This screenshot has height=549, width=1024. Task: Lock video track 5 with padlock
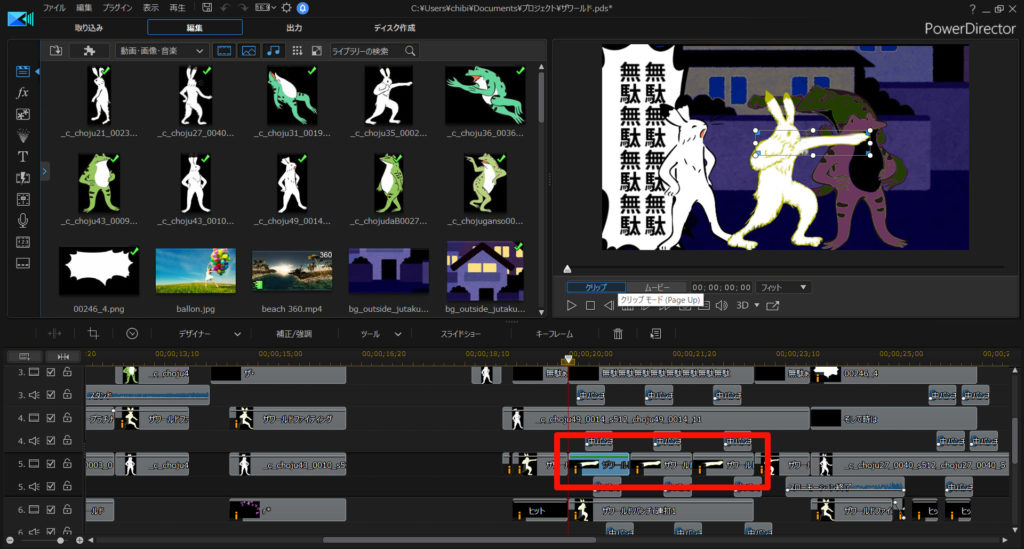(67, 463)
